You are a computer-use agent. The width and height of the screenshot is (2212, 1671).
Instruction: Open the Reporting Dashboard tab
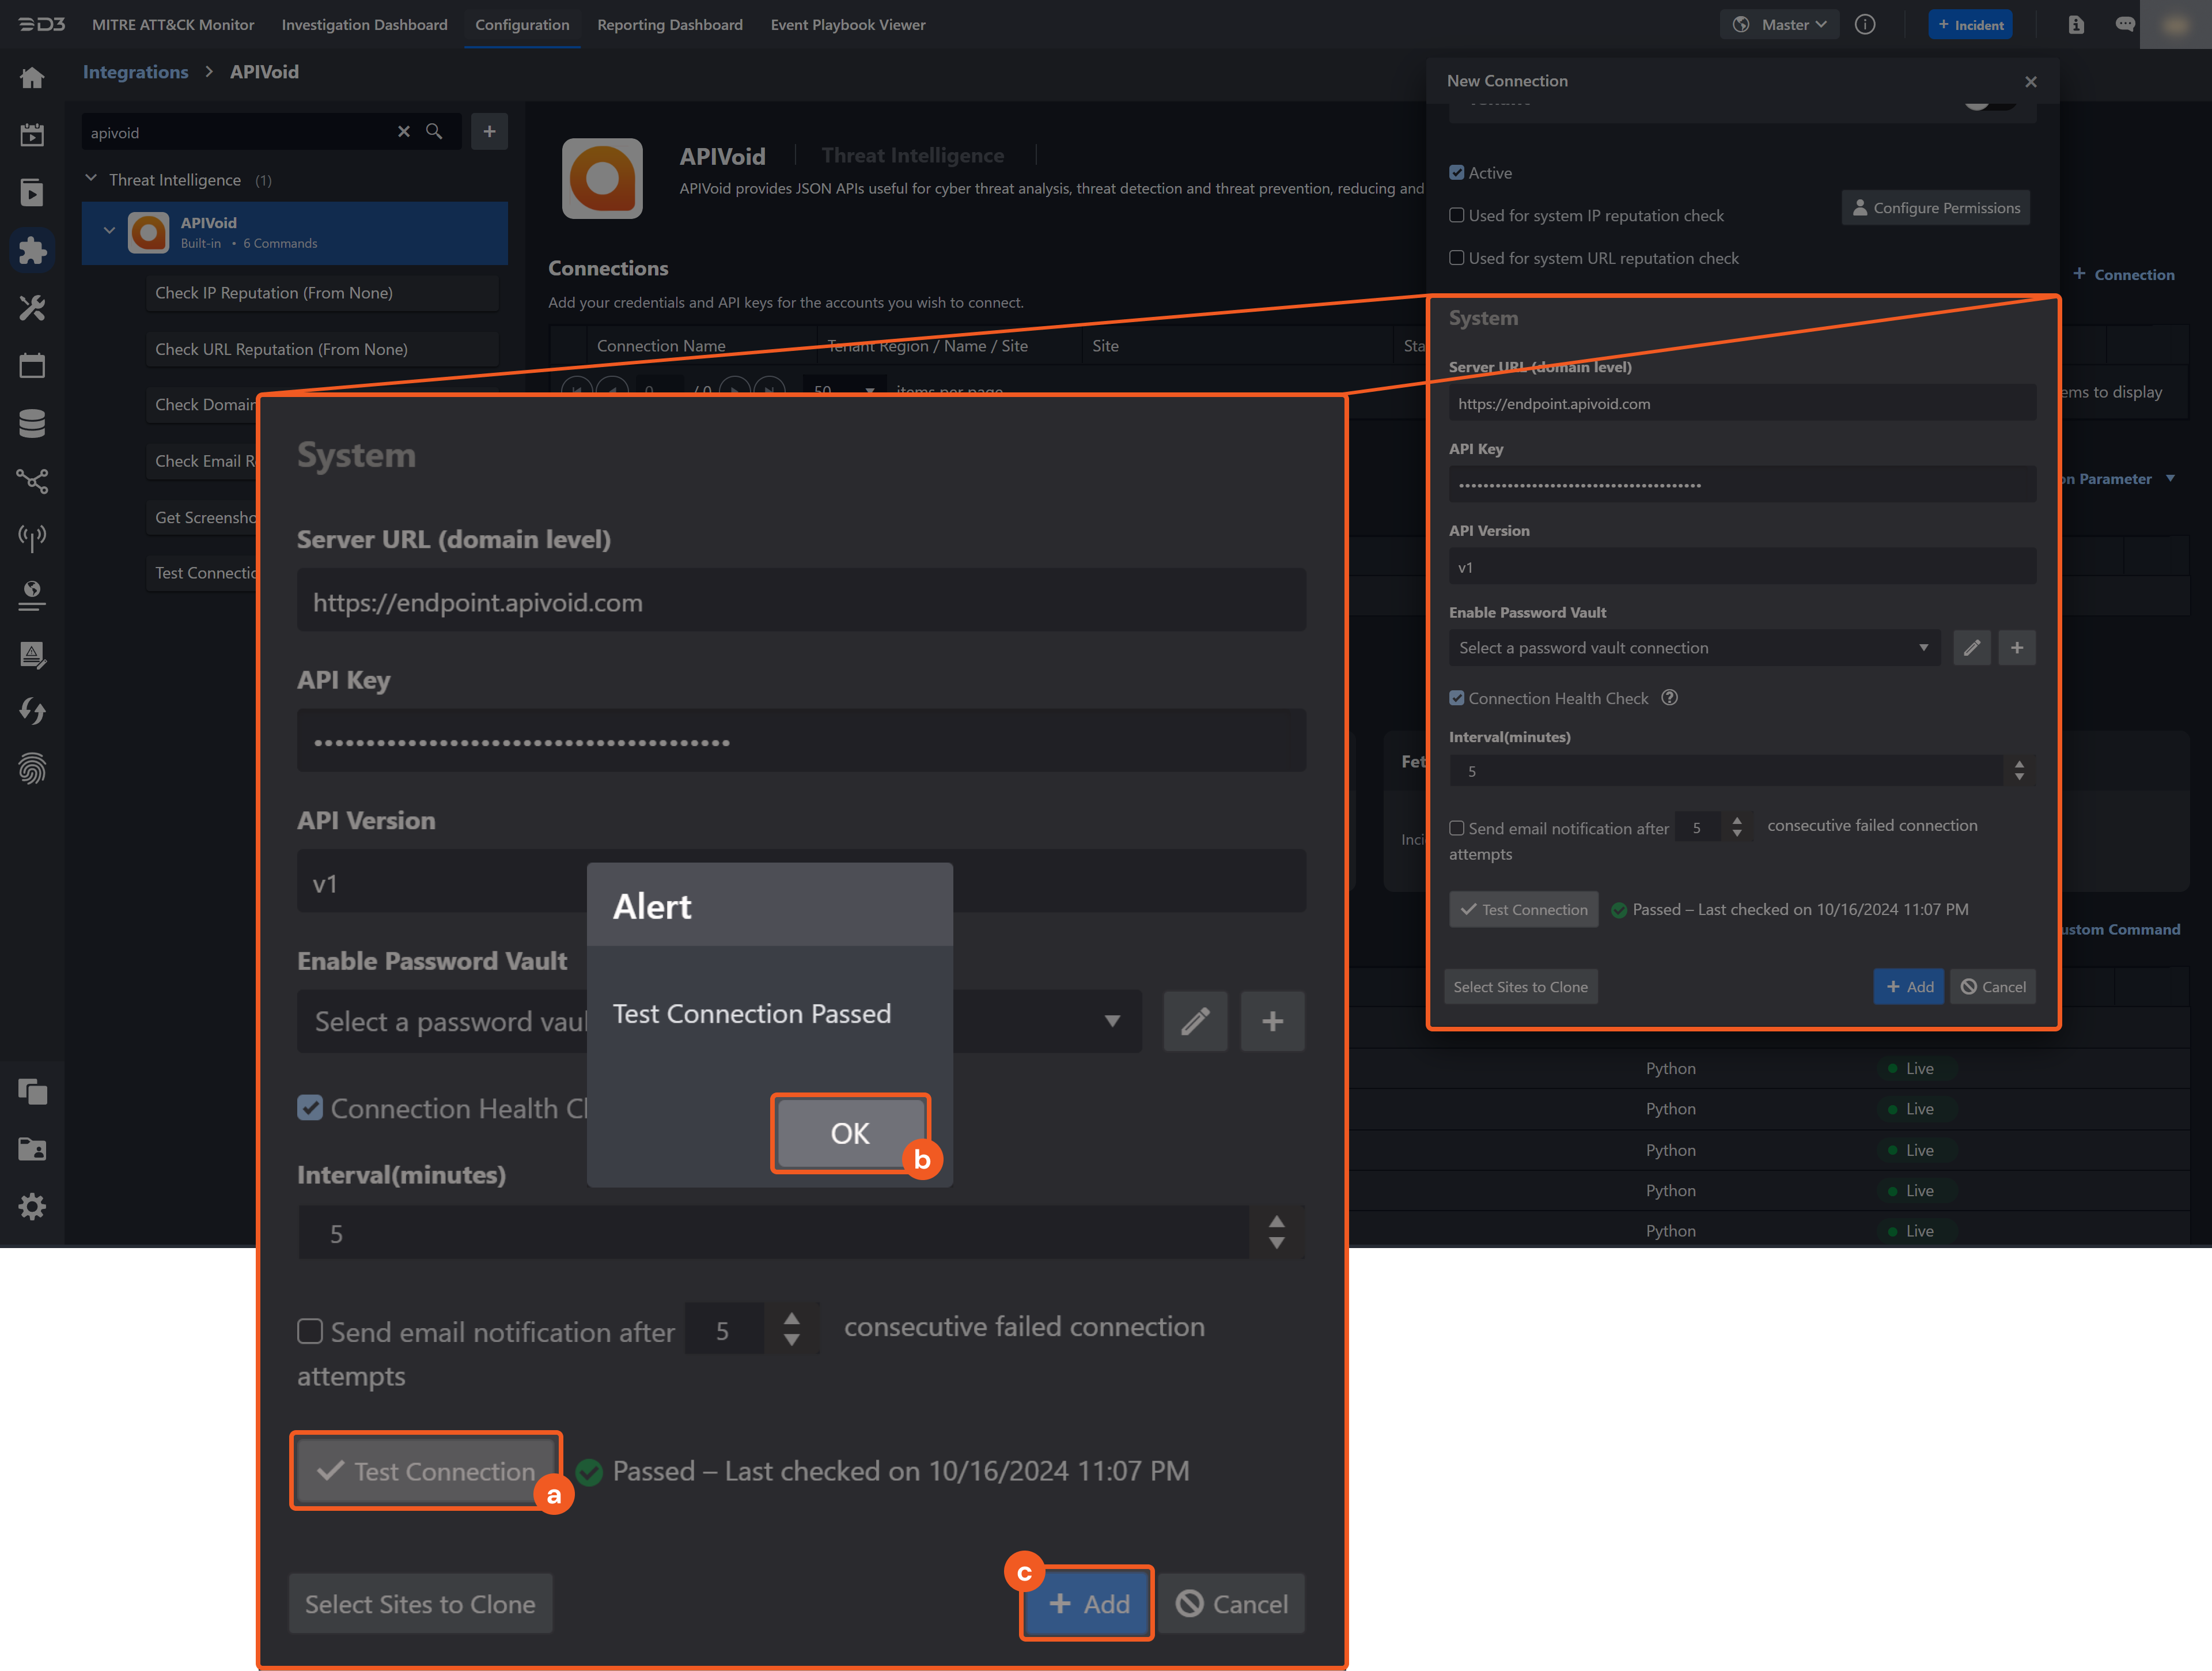point(669,25)
